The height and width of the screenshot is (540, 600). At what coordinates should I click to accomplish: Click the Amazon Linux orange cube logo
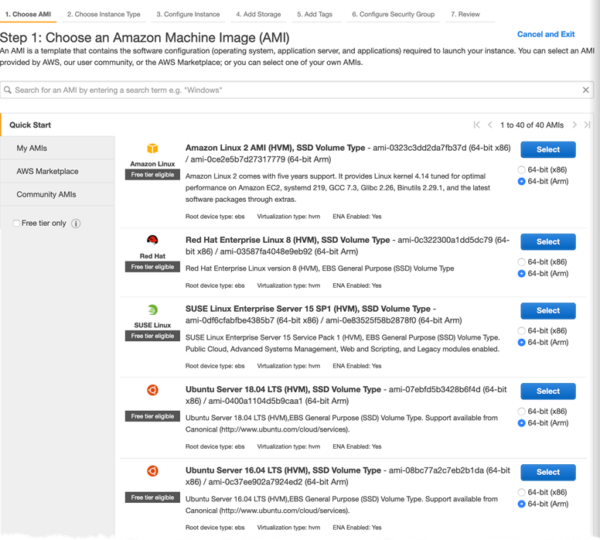(152, 148)
